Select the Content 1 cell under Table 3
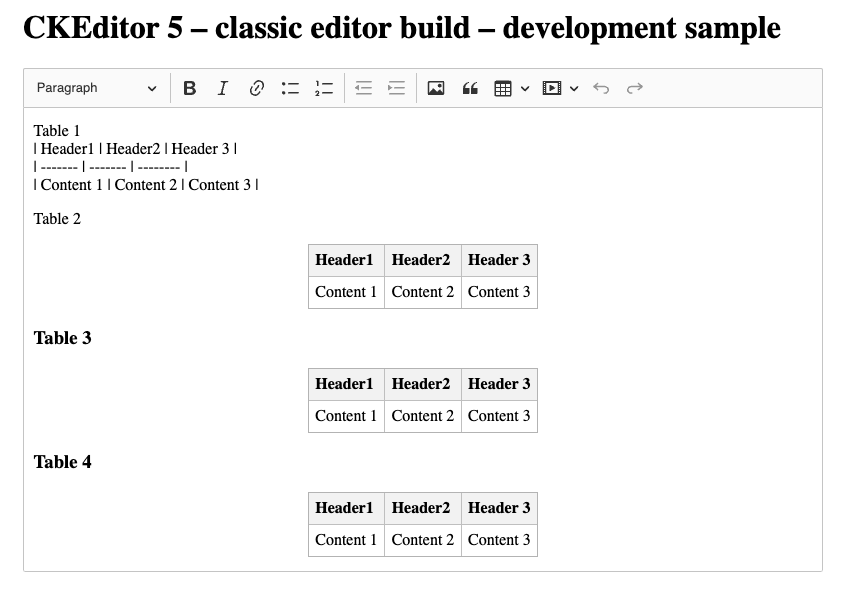This screenshot has width=846, height=593. [x=346, y=417]
